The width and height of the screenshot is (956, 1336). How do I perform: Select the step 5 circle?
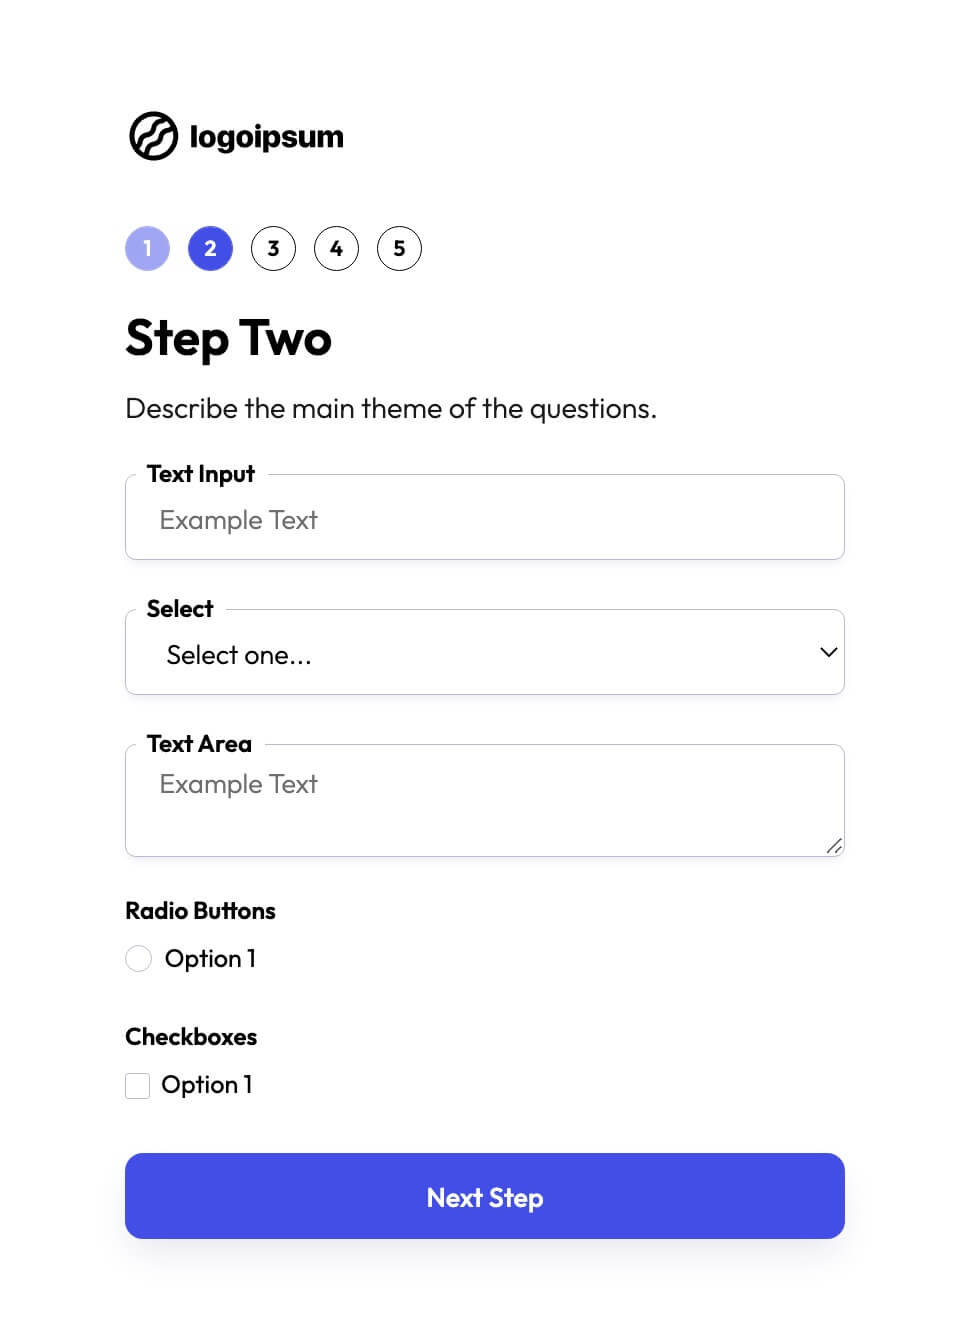(399, 248)
